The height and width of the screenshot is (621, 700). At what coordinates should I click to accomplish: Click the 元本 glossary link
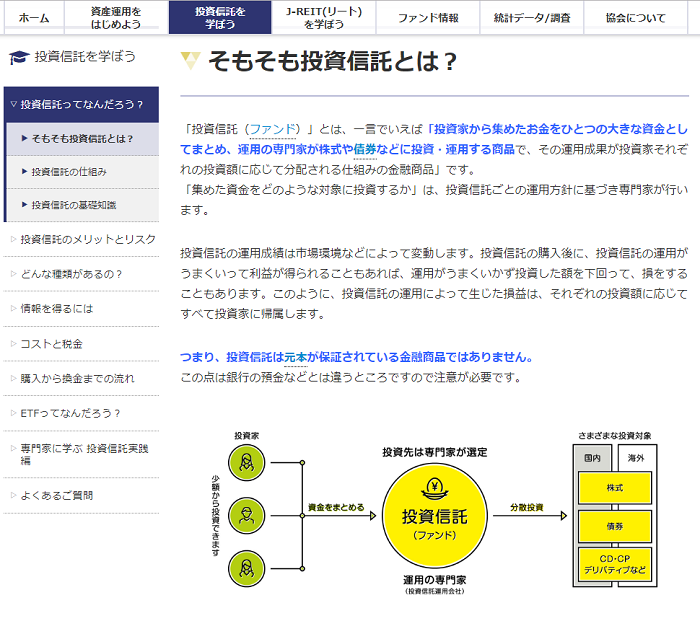click(x=296, y=357)
